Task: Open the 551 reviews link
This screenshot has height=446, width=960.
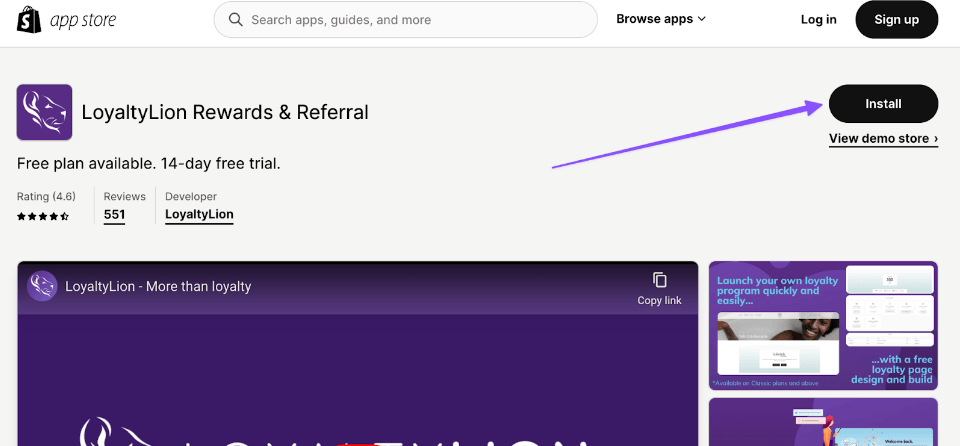Action: (114, 215)
